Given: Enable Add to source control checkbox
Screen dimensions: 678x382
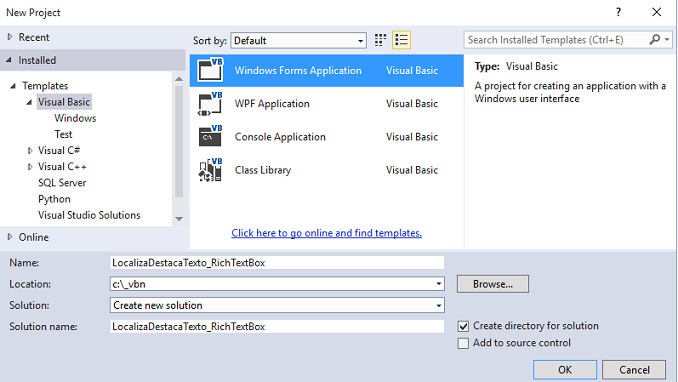Looking at the screenshot, I should click(463, 343).
